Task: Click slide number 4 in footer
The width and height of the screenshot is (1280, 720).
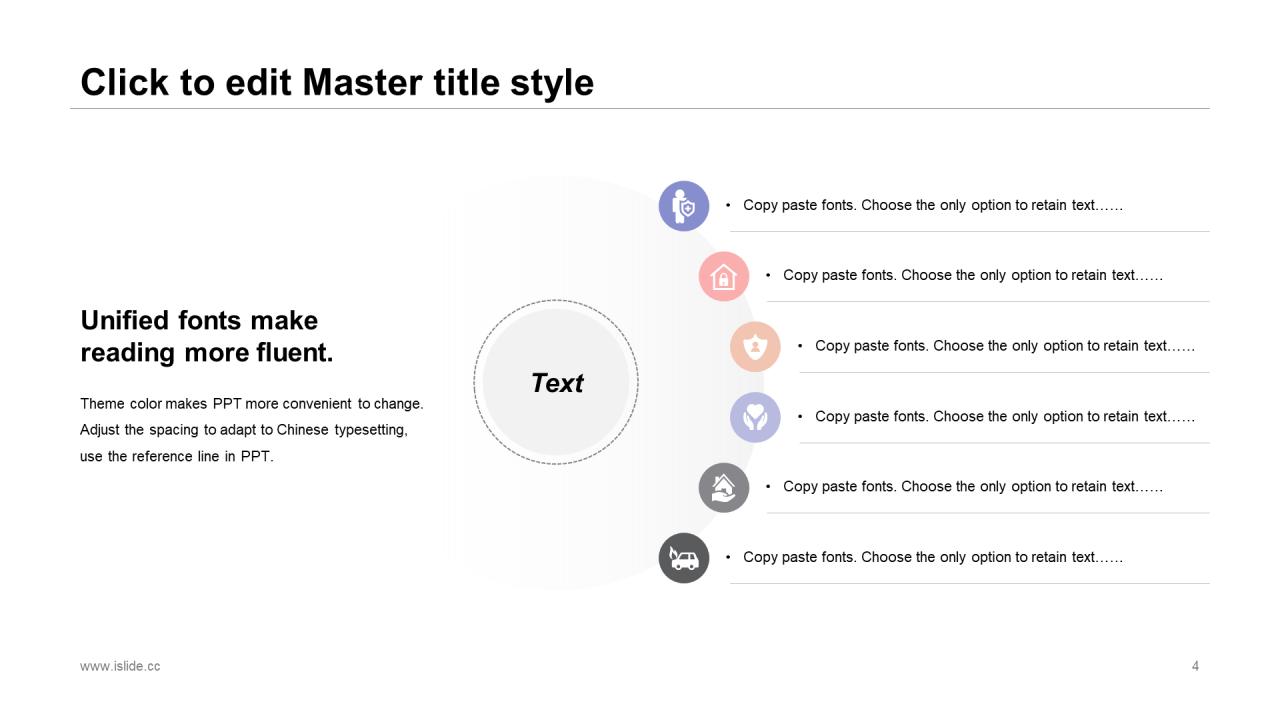Action: [x=1195, y=666]
